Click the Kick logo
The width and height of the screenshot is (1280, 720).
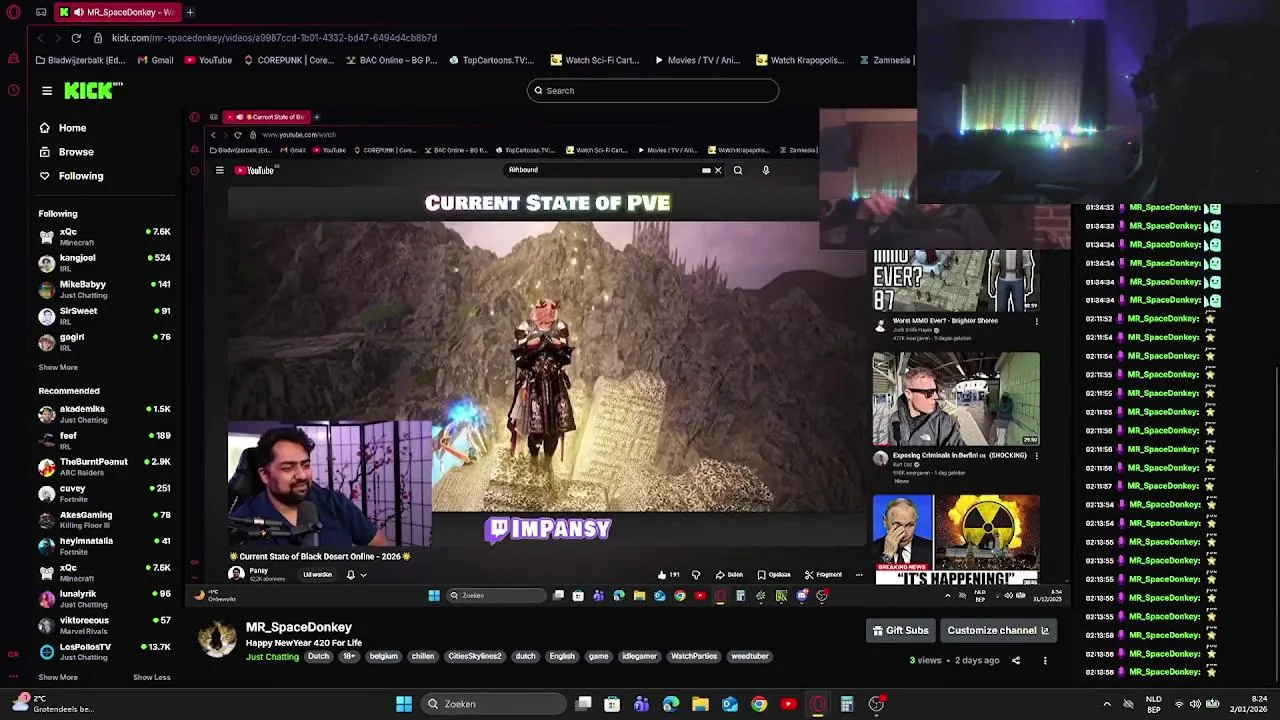[x=93, y=91]
